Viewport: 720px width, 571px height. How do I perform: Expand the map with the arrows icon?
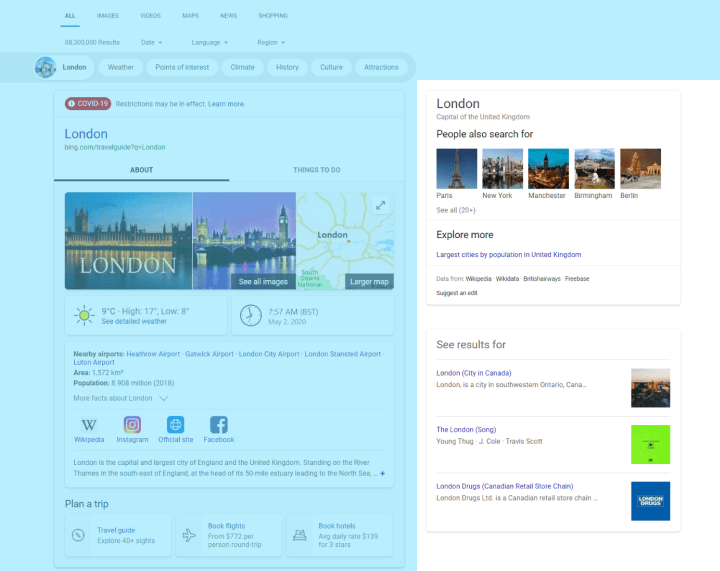(380, 205)
